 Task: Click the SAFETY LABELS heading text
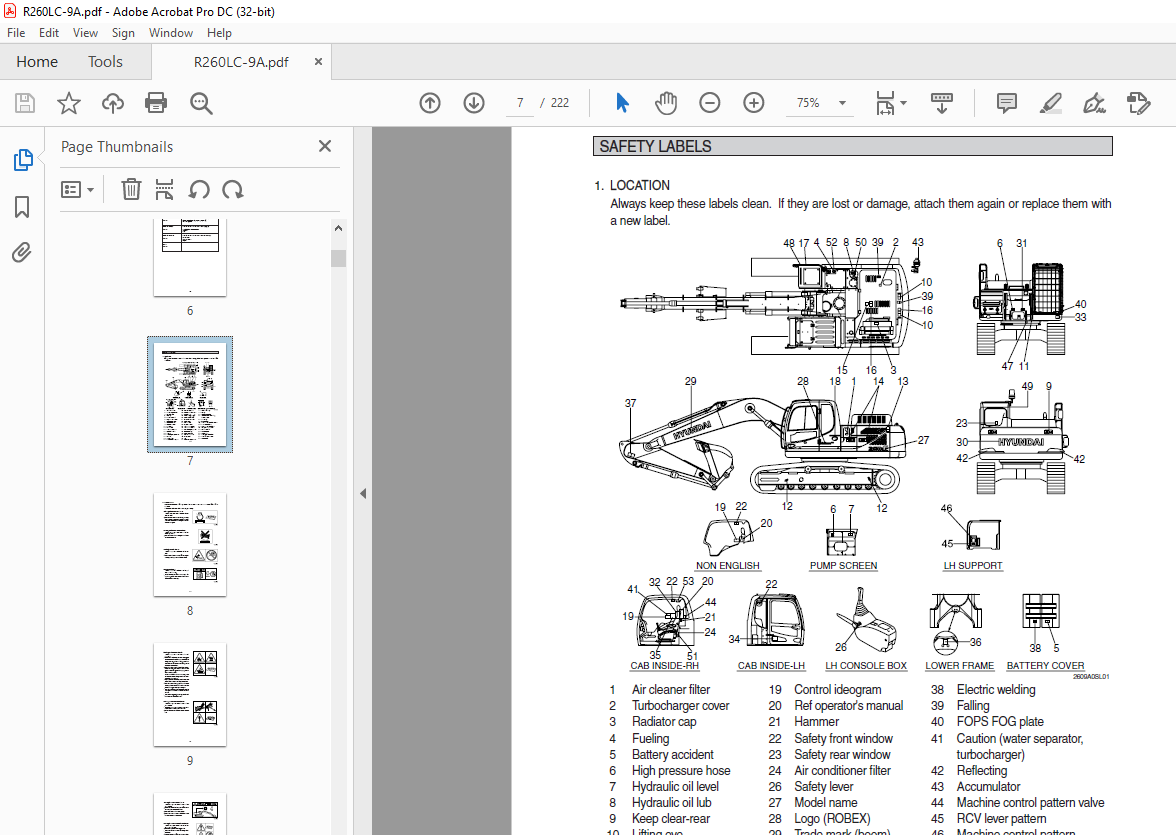(656, 146)
